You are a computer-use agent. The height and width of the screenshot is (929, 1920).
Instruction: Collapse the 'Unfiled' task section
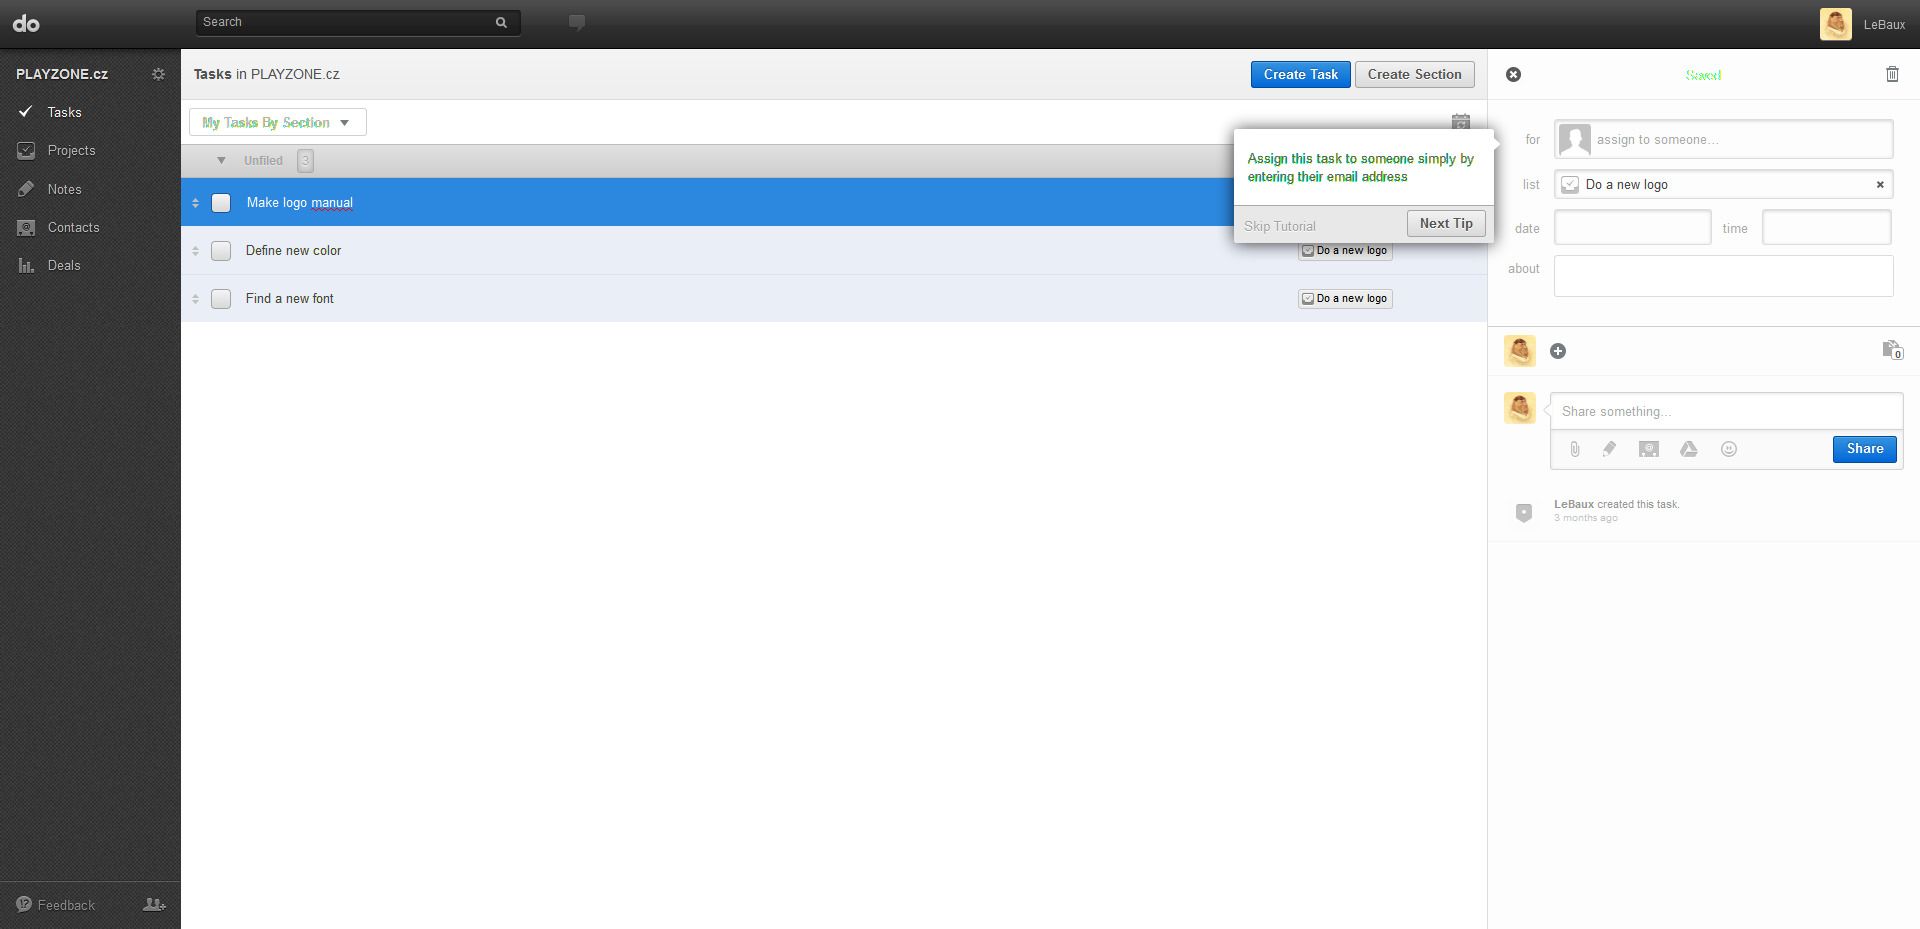tap(221, 160)
